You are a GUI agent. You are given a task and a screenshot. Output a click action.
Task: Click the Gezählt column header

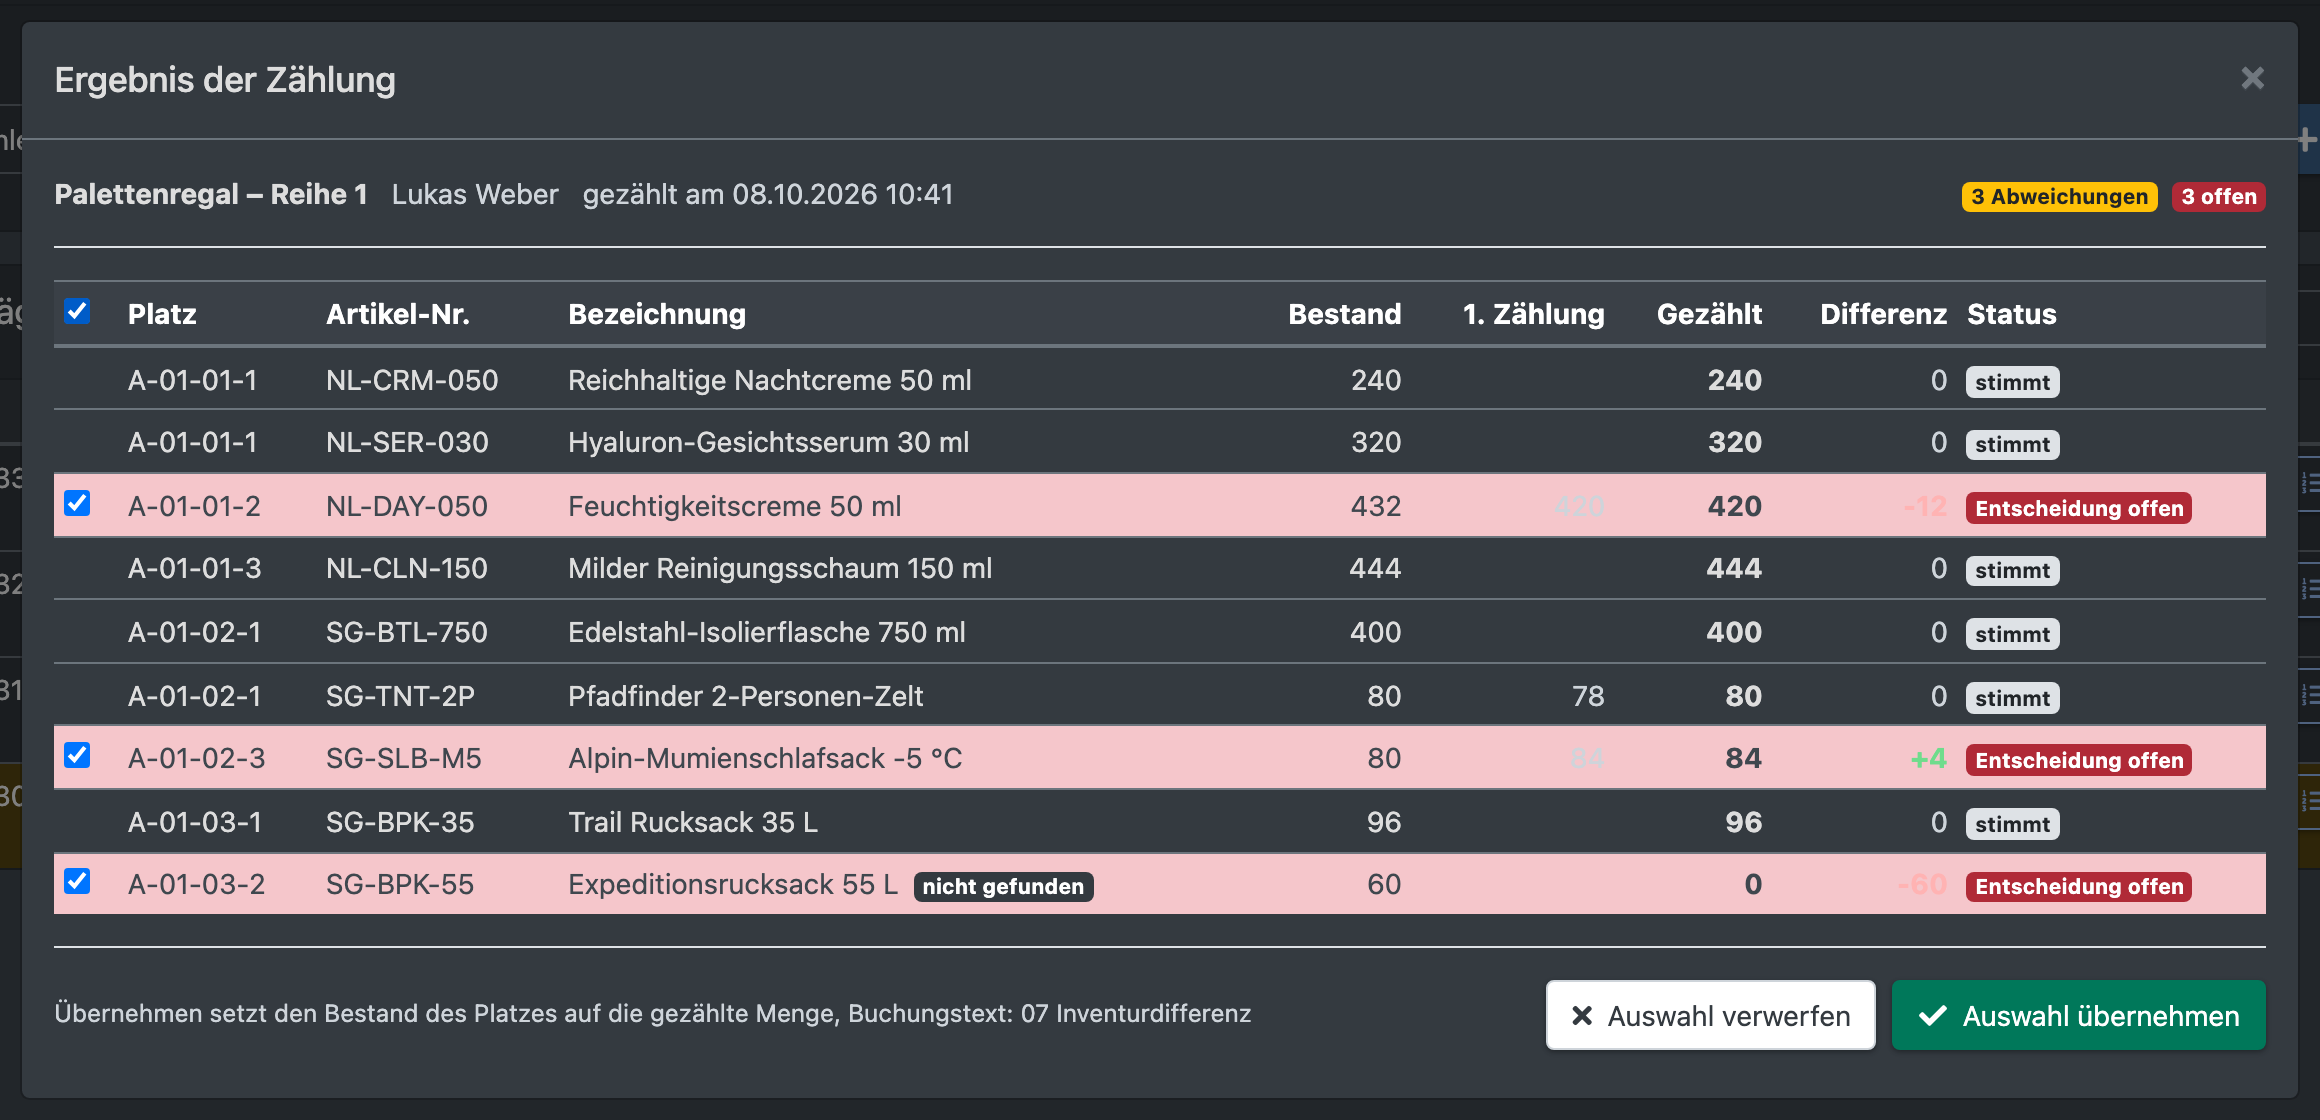1709,314
